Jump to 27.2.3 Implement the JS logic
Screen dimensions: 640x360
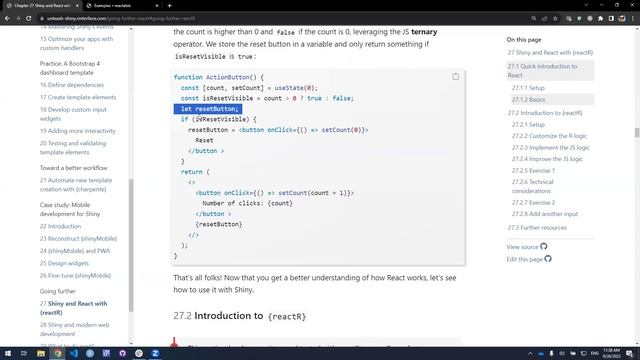551,147
